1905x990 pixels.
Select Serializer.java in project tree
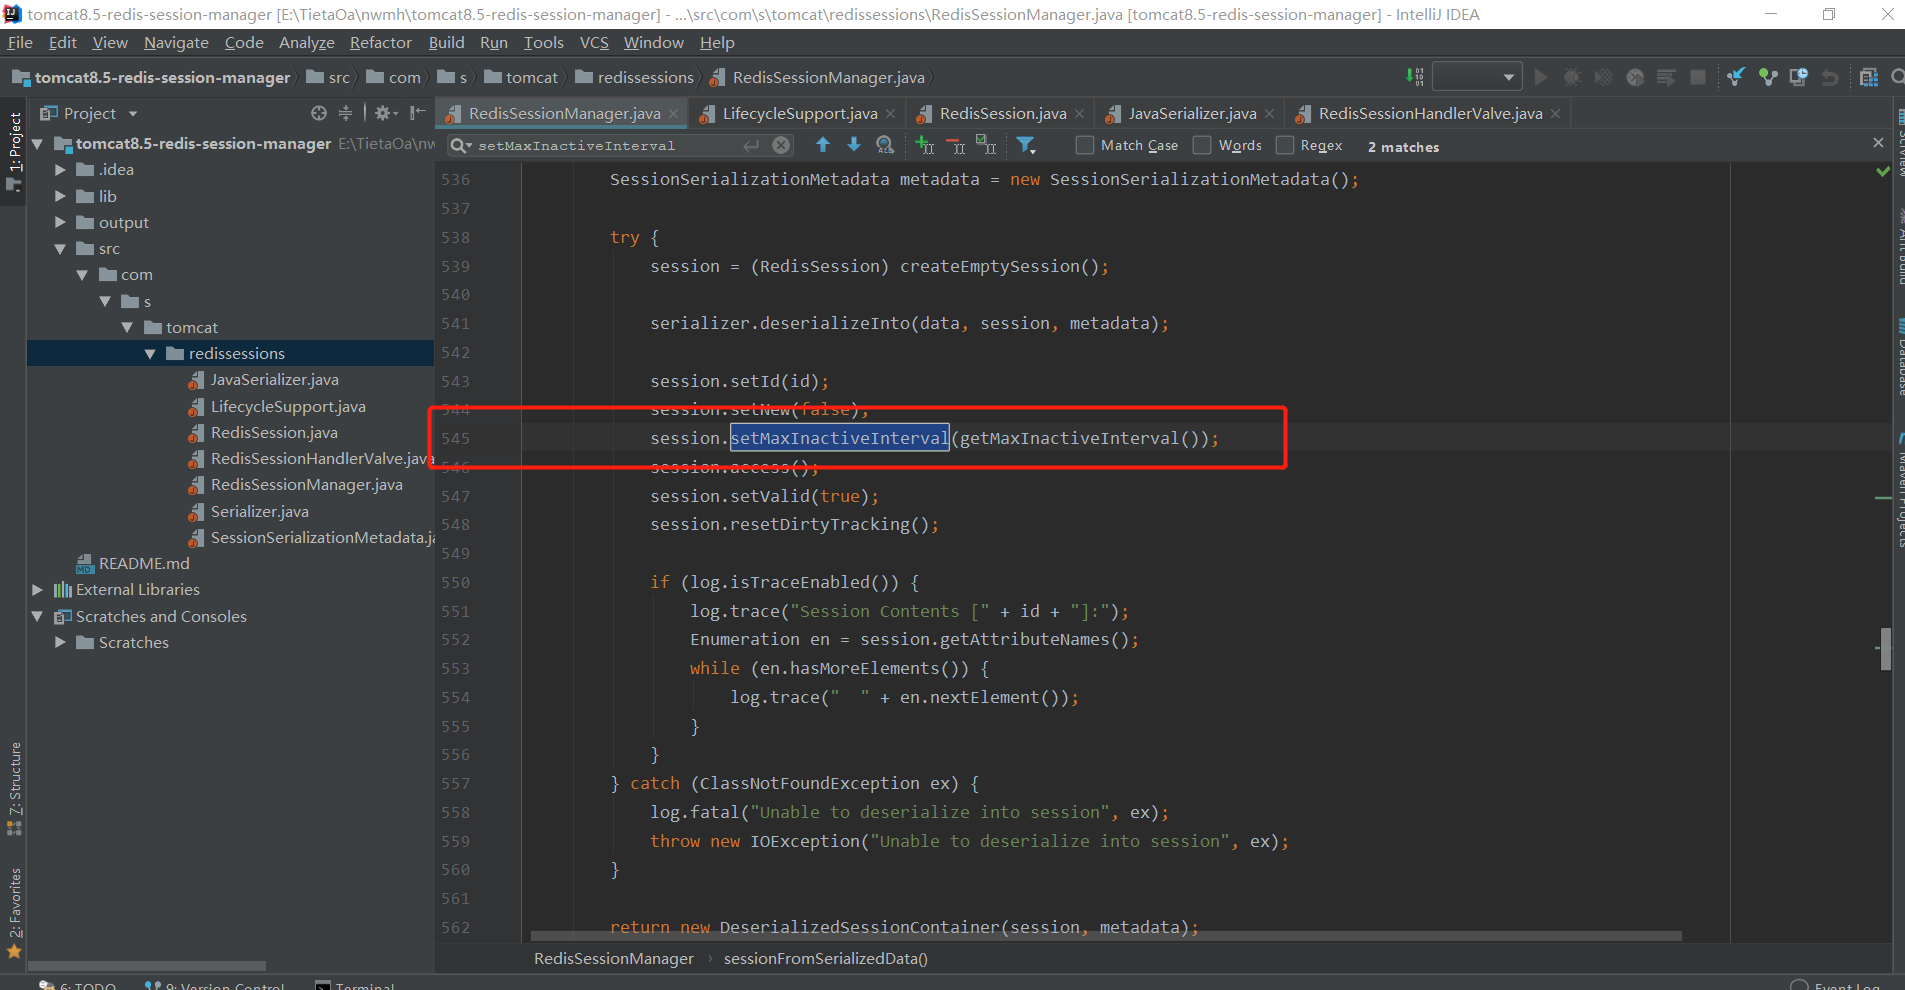click(259, 511)
